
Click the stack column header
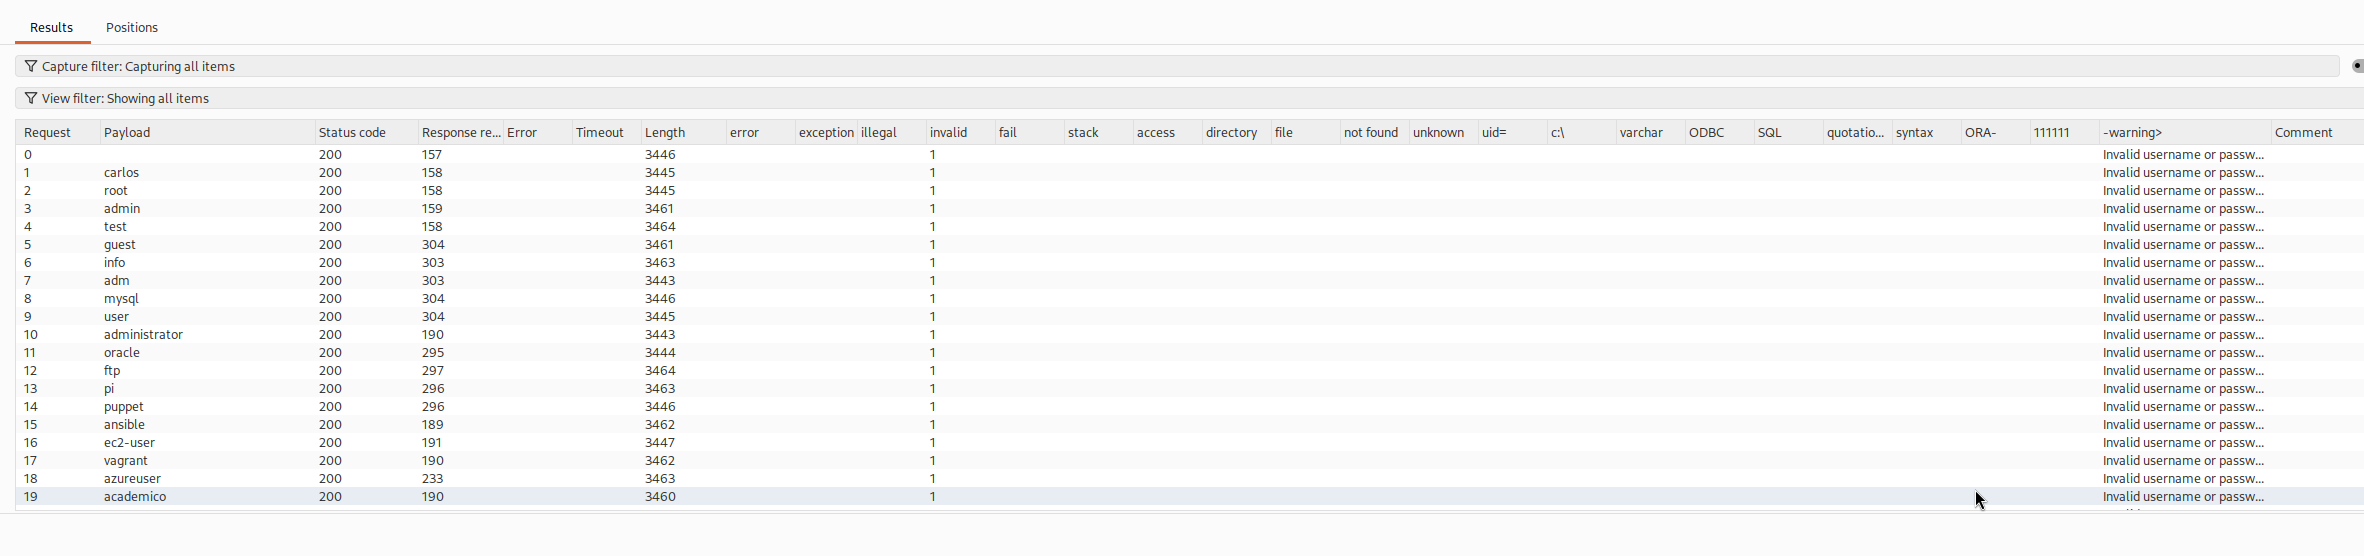click(1098, 132)
